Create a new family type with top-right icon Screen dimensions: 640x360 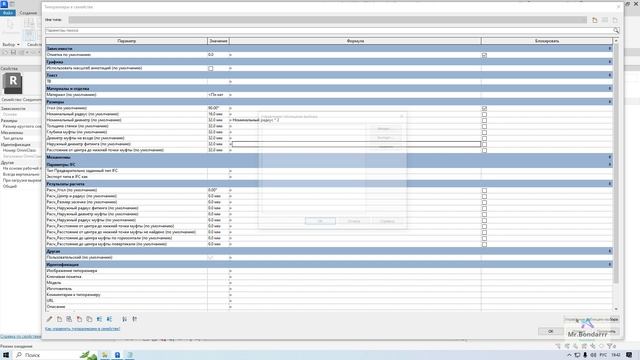[595, 20]
